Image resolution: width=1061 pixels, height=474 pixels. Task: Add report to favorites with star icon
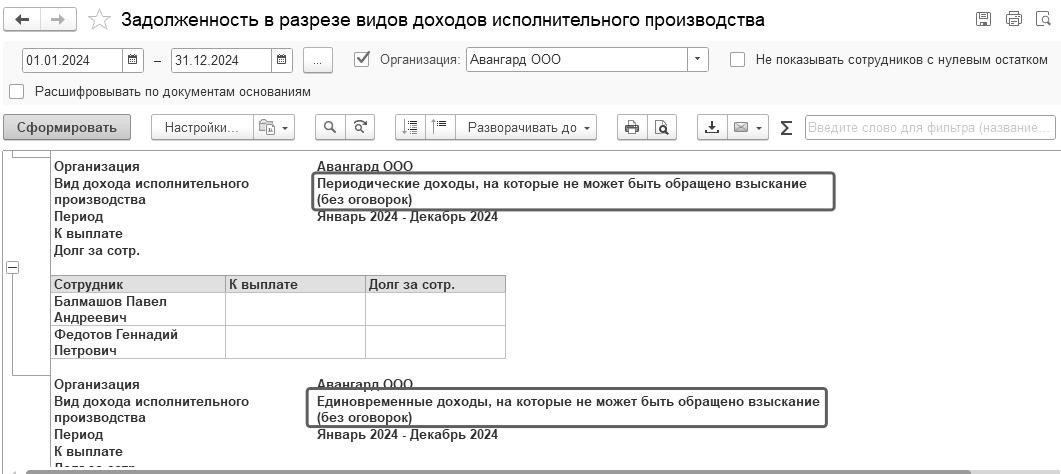pyautogui.click(x=99, y=20)
